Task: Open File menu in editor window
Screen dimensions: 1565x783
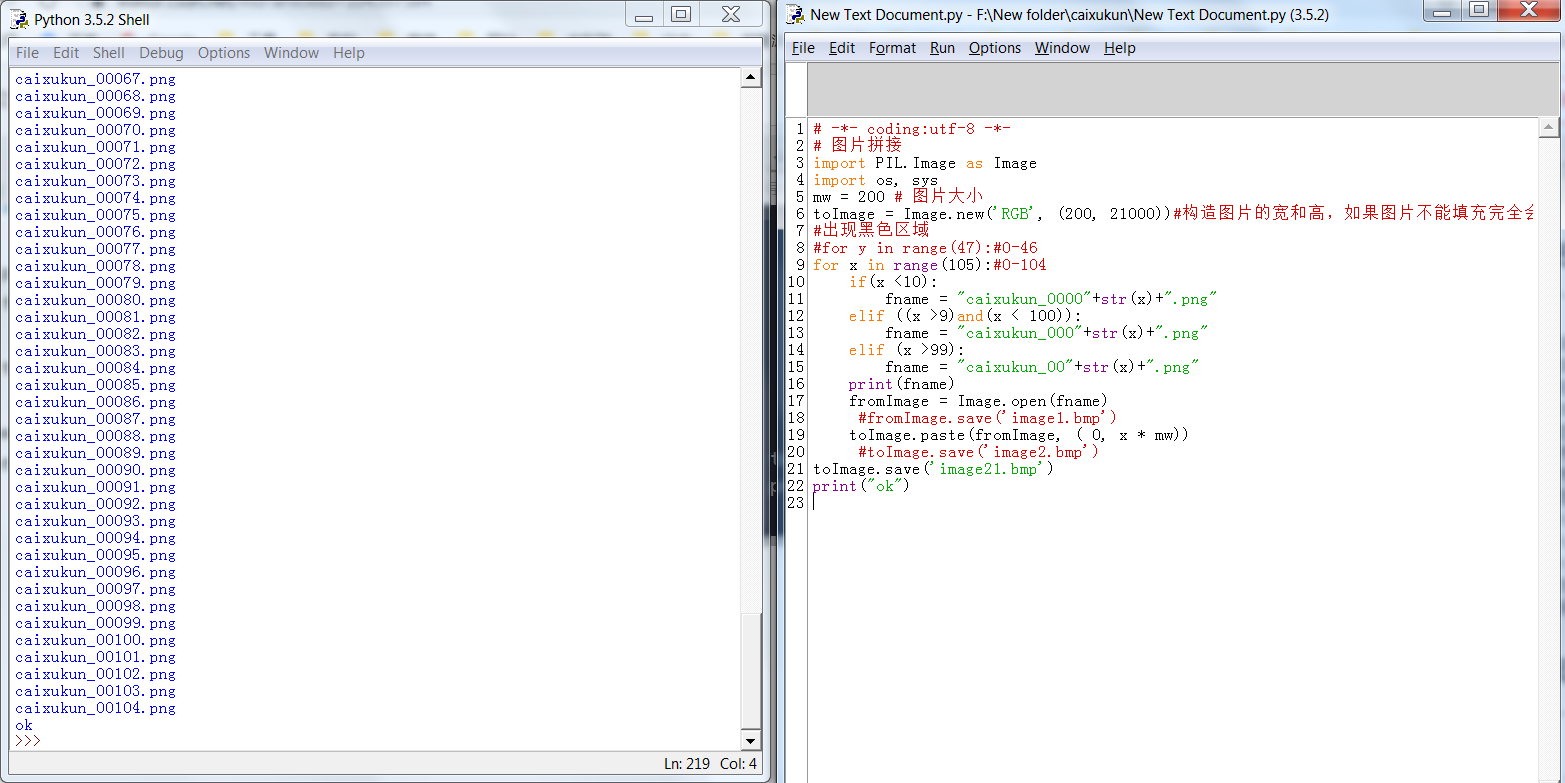Action: click(803, 48)
